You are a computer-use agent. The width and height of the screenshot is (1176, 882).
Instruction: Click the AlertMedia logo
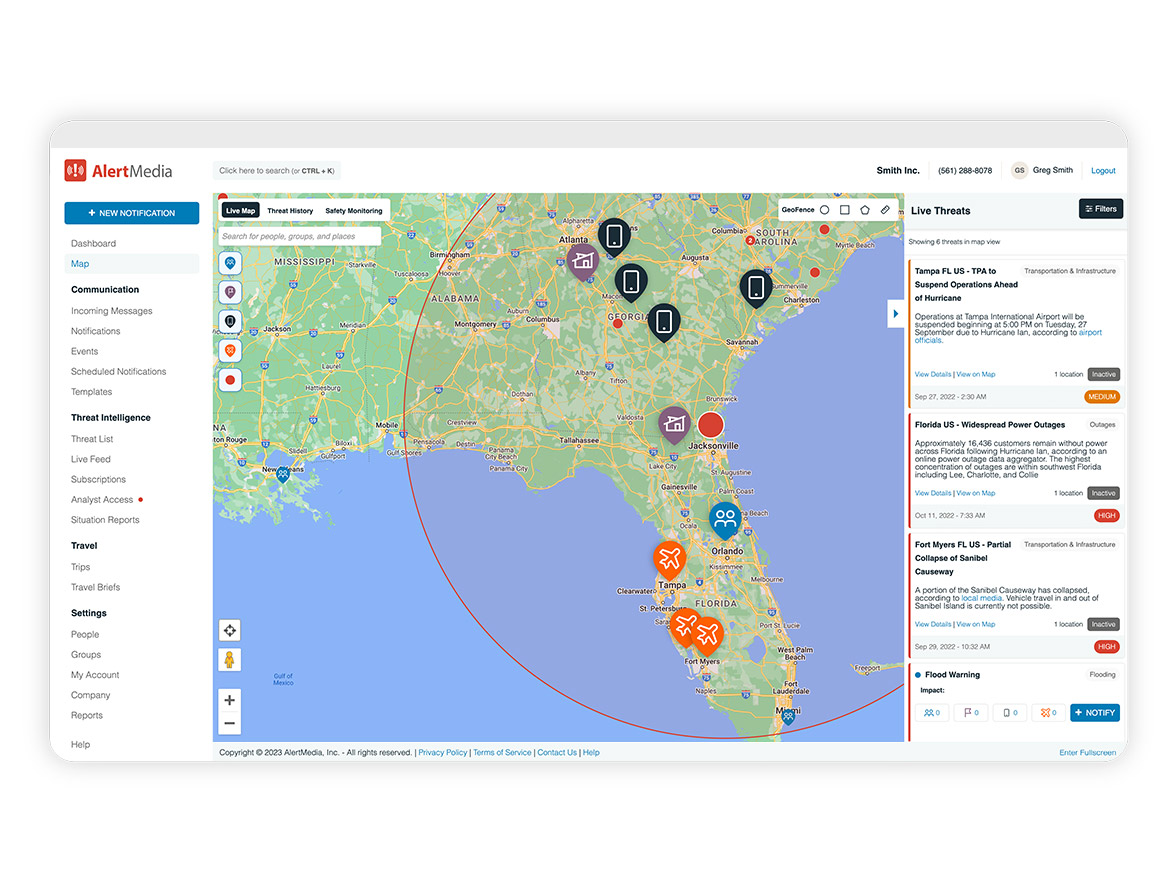(118, 171)
